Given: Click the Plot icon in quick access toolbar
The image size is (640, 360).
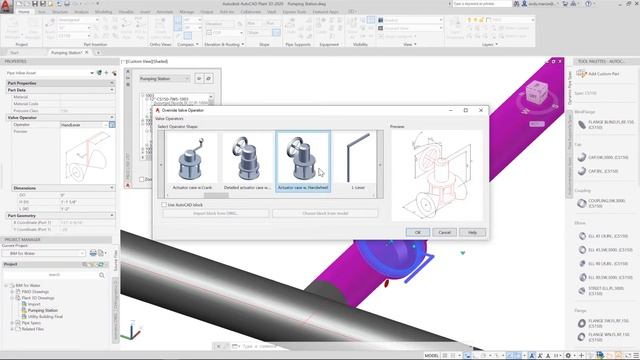Looking at the screenshot, I should coord(67,4).
